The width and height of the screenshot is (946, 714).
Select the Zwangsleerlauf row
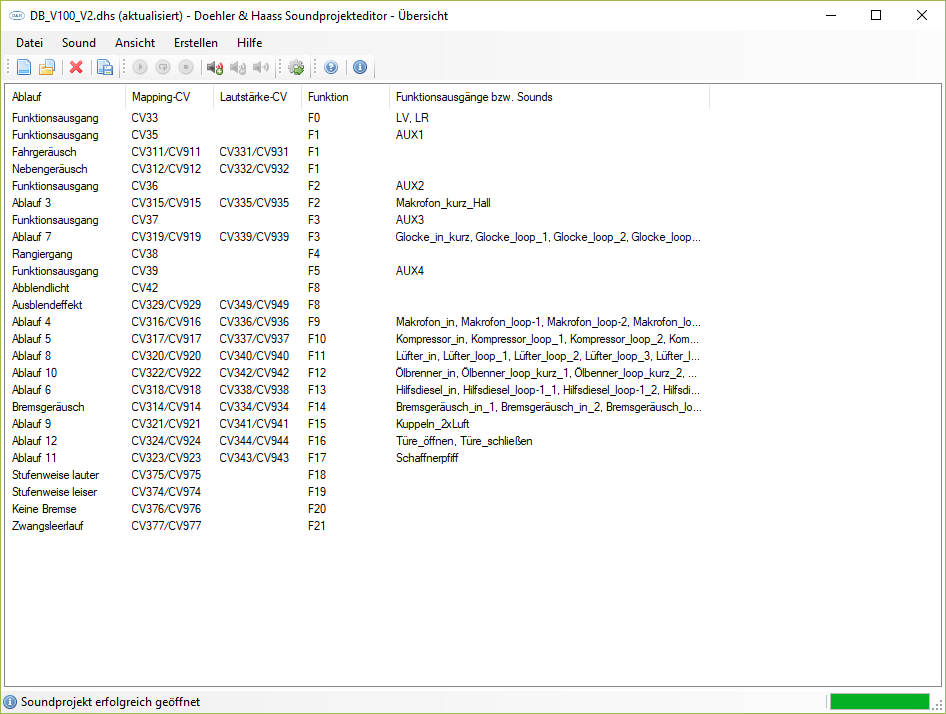(x=358, y=526)
